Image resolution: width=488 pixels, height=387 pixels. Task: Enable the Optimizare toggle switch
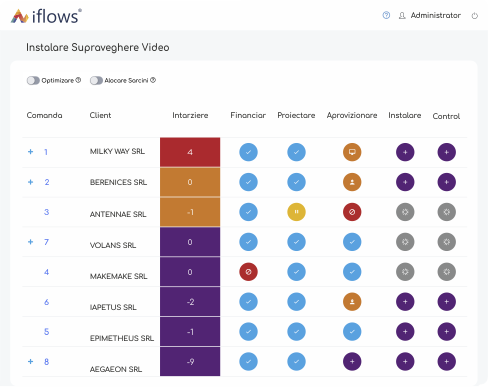tap(33, 81)
